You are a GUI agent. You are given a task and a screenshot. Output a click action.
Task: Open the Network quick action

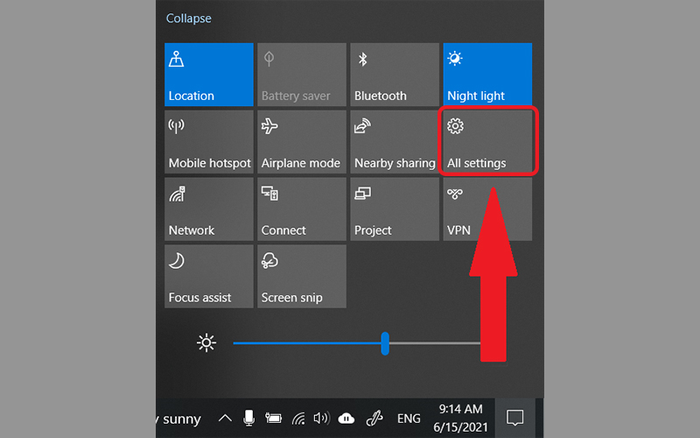click(208, 209)
